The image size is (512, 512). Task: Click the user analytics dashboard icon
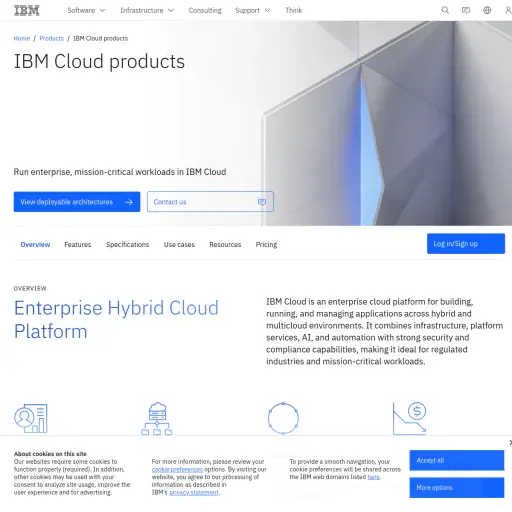31,418
